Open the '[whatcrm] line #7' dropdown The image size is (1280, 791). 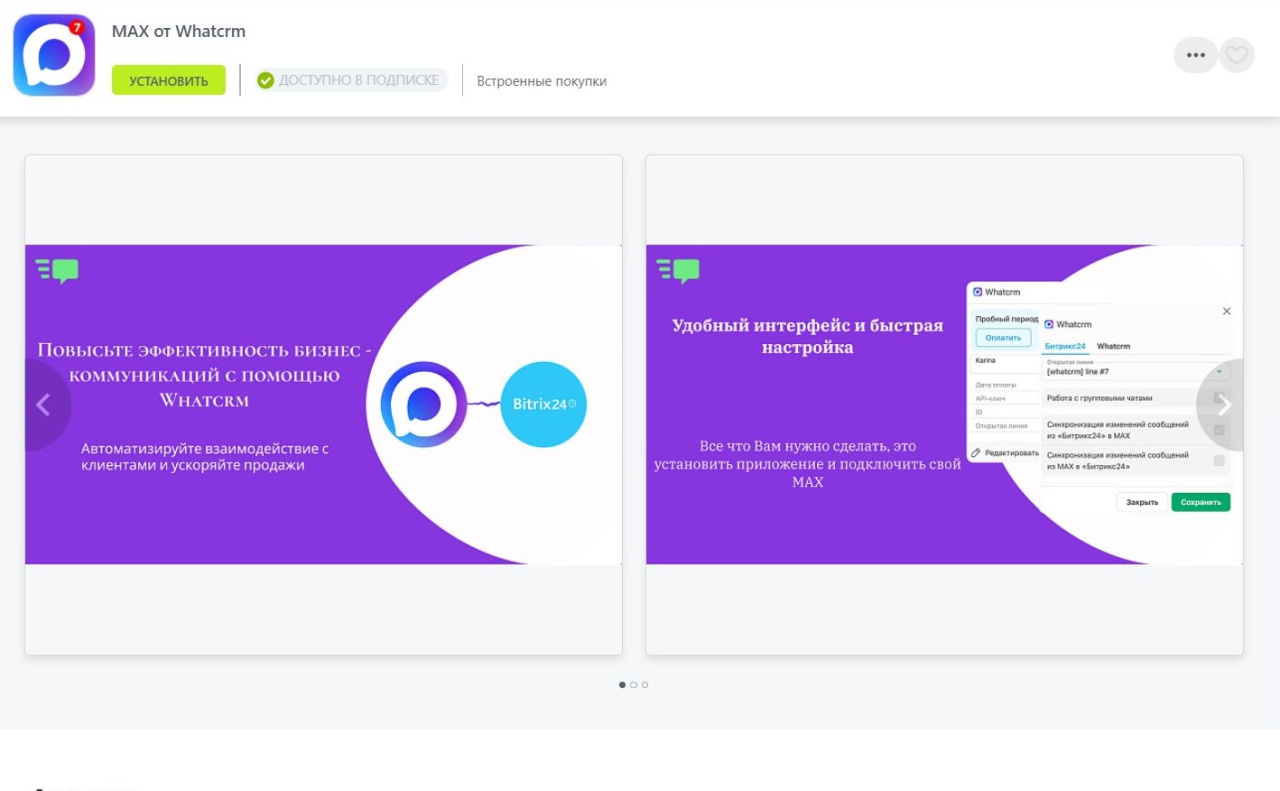coord(1135,371)
